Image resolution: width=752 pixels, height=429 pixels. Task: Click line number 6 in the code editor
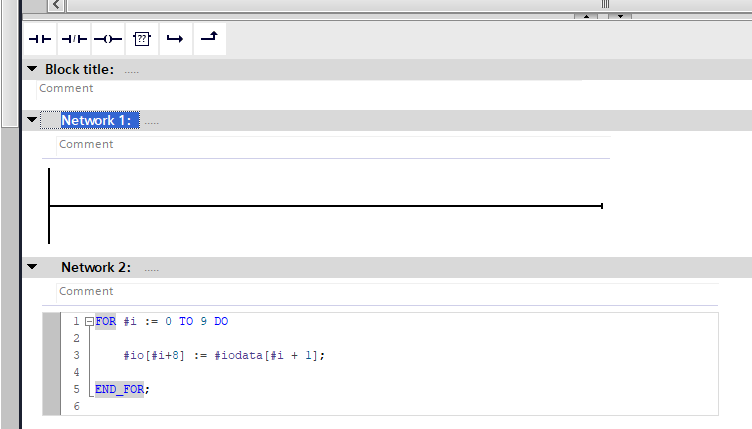pos(76,406)
